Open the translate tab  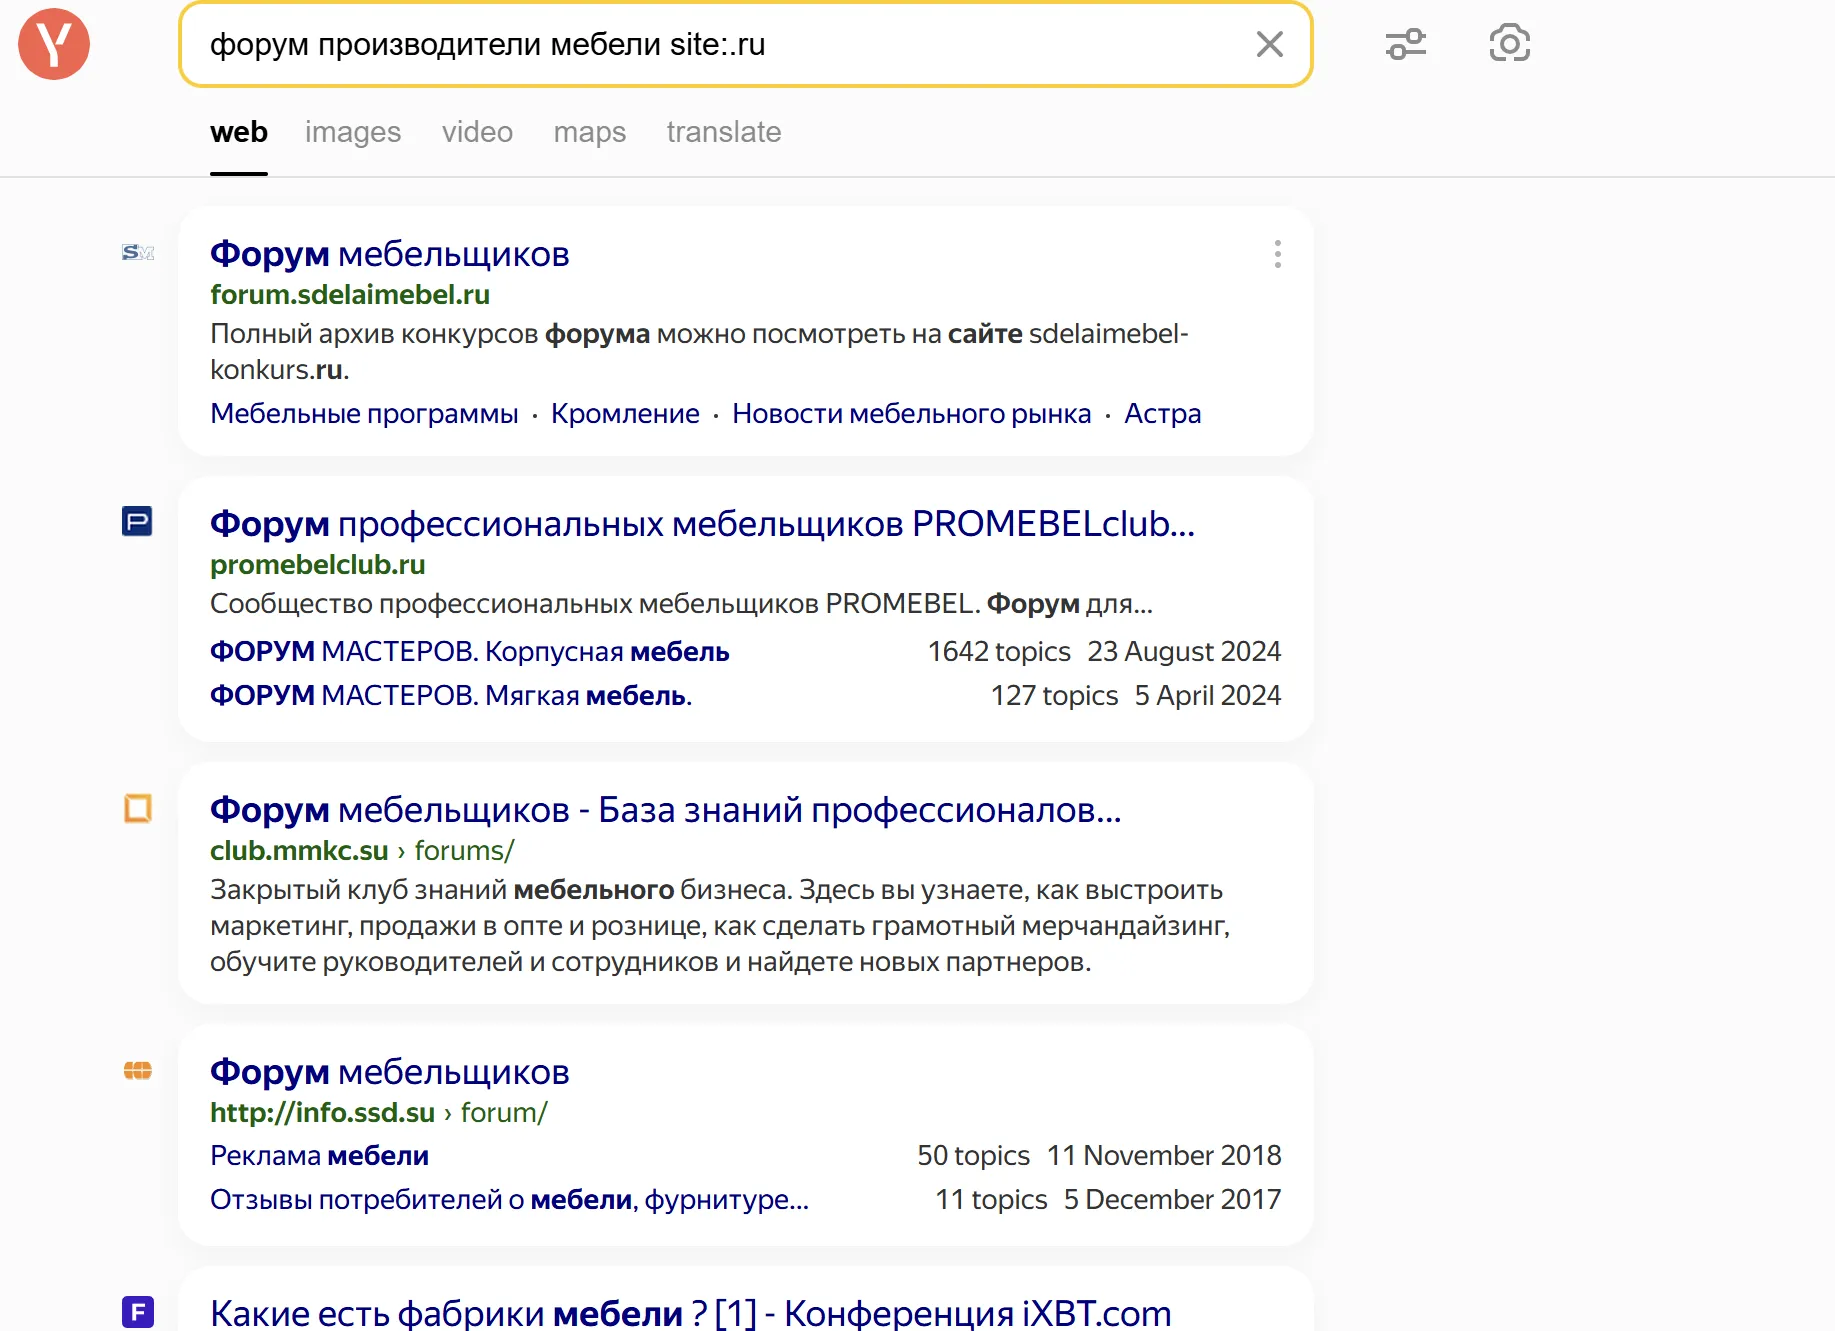724,132
